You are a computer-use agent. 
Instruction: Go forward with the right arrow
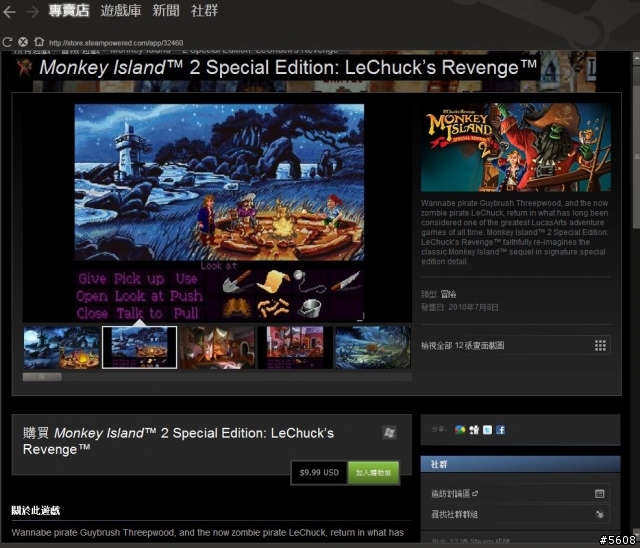click(x=32, y=11)
